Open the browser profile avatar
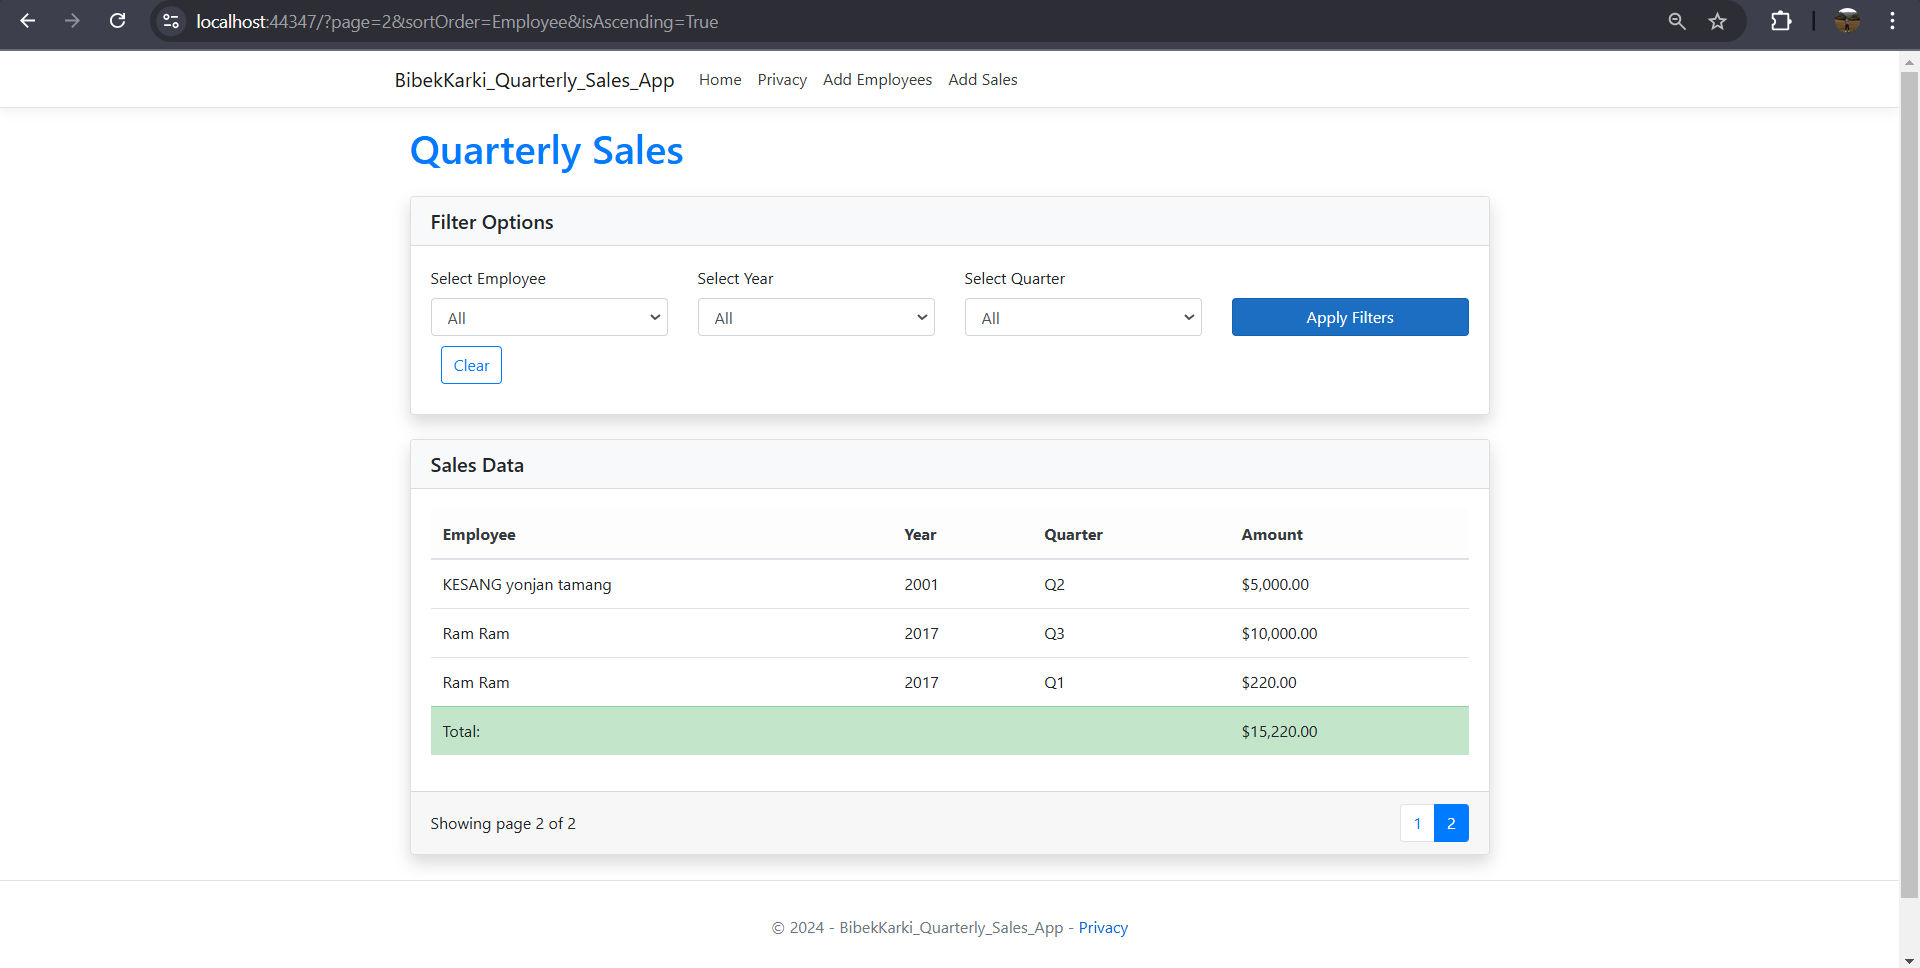This screenshot has height=968, width=1920. click(x=1848, y=21)
